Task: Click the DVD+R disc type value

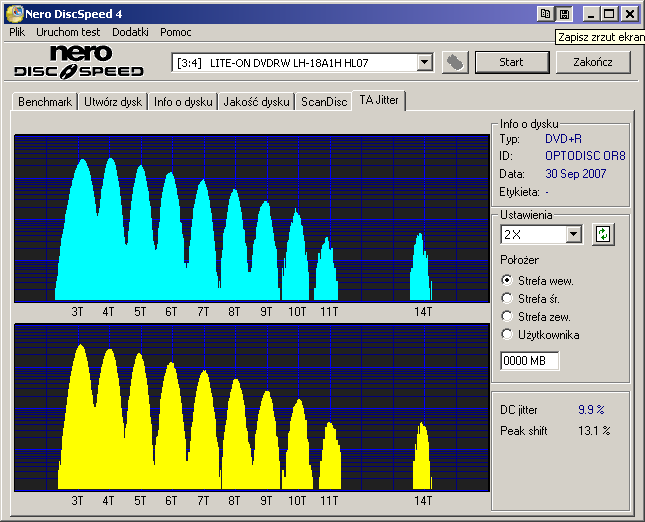Action: (563, 139)
